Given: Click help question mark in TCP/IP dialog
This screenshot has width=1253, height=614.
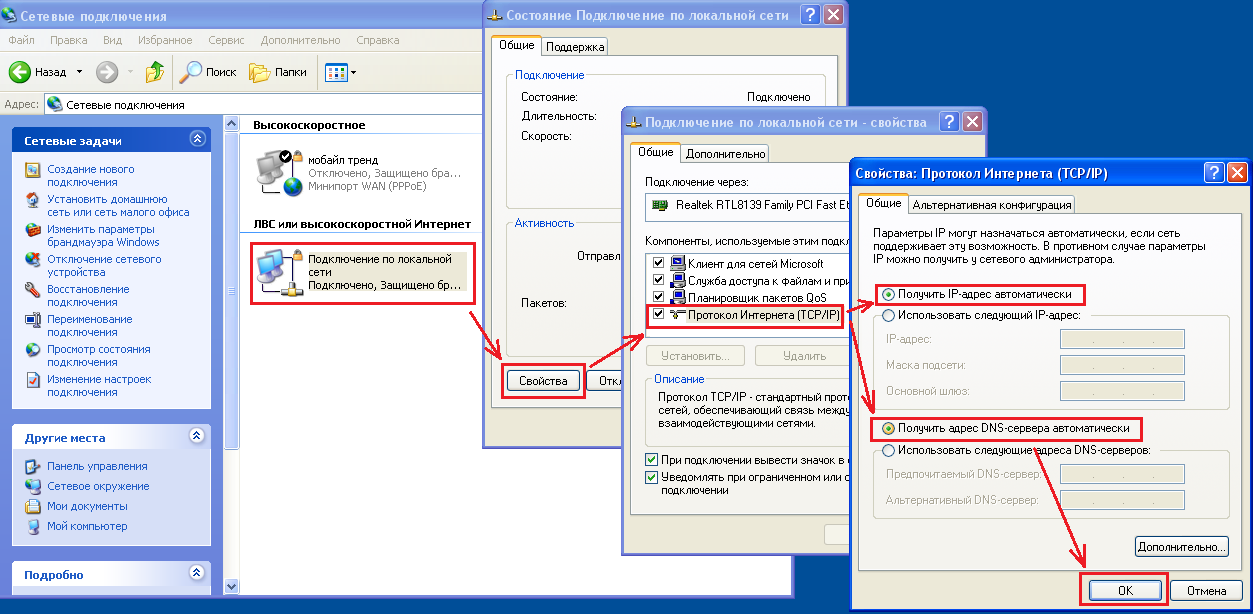Looking at the screenshot, I should click(x=1213, y=173).
